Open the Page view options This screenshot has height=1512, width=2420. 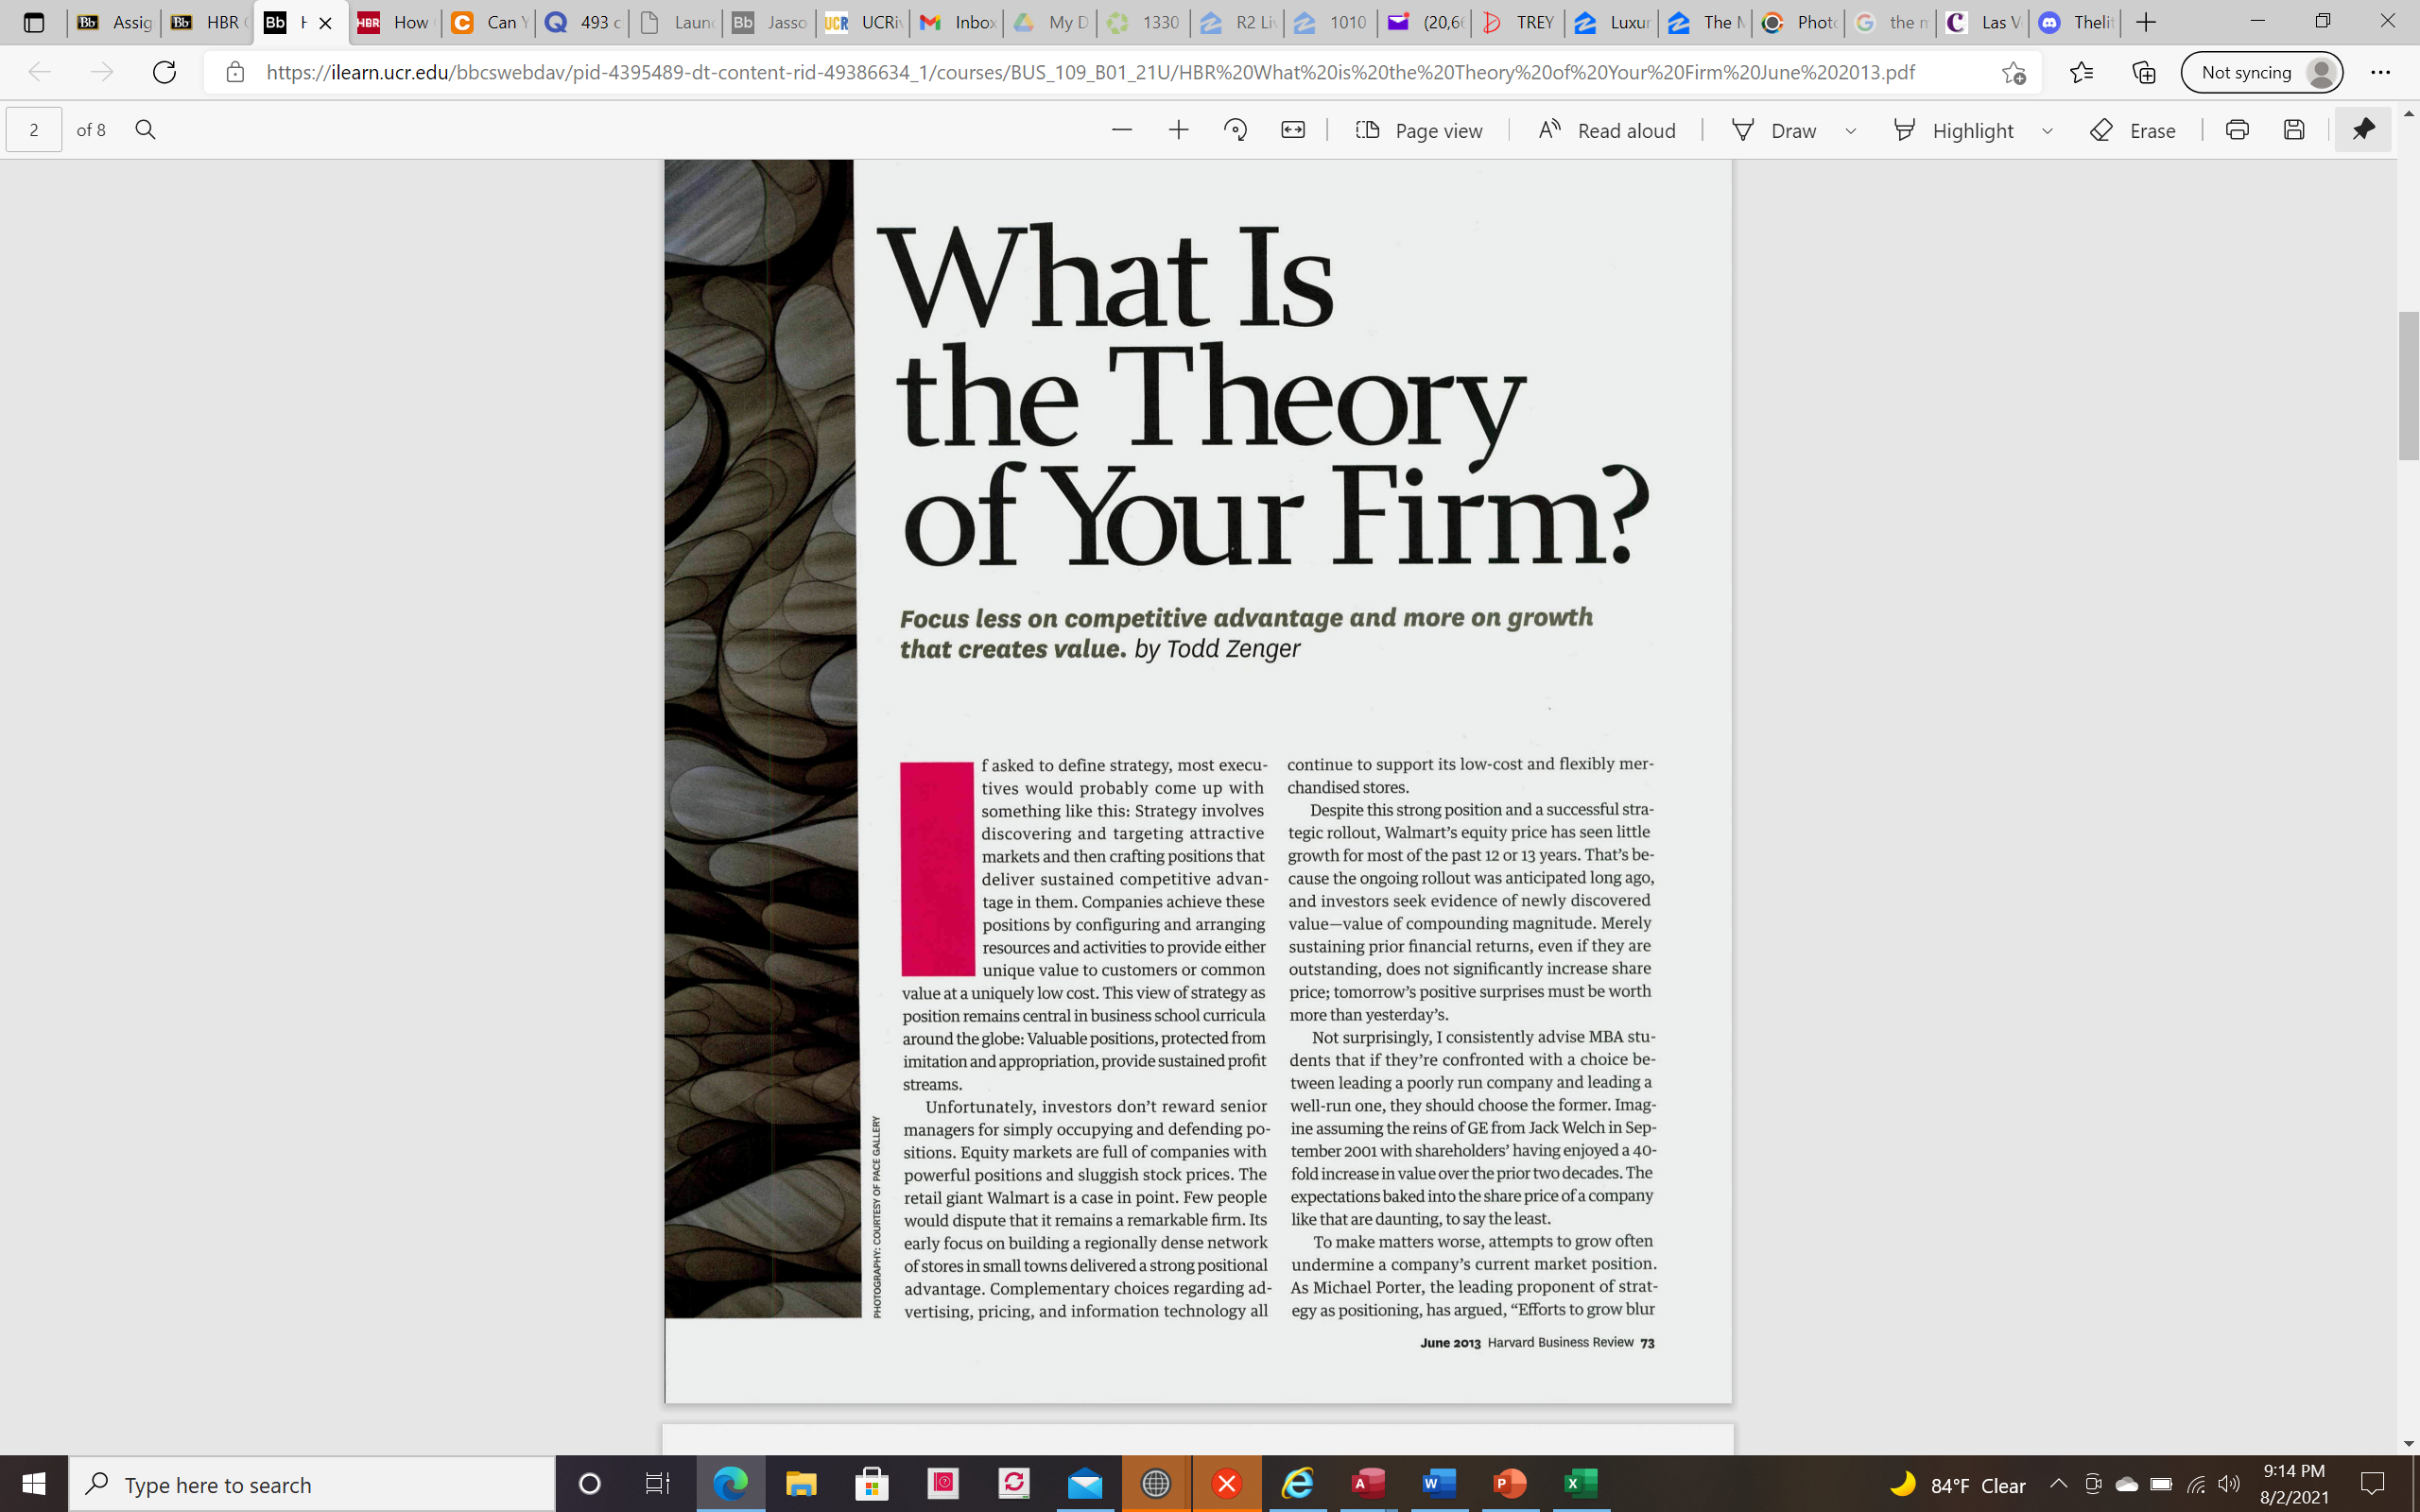click(x=1418, y=130)
